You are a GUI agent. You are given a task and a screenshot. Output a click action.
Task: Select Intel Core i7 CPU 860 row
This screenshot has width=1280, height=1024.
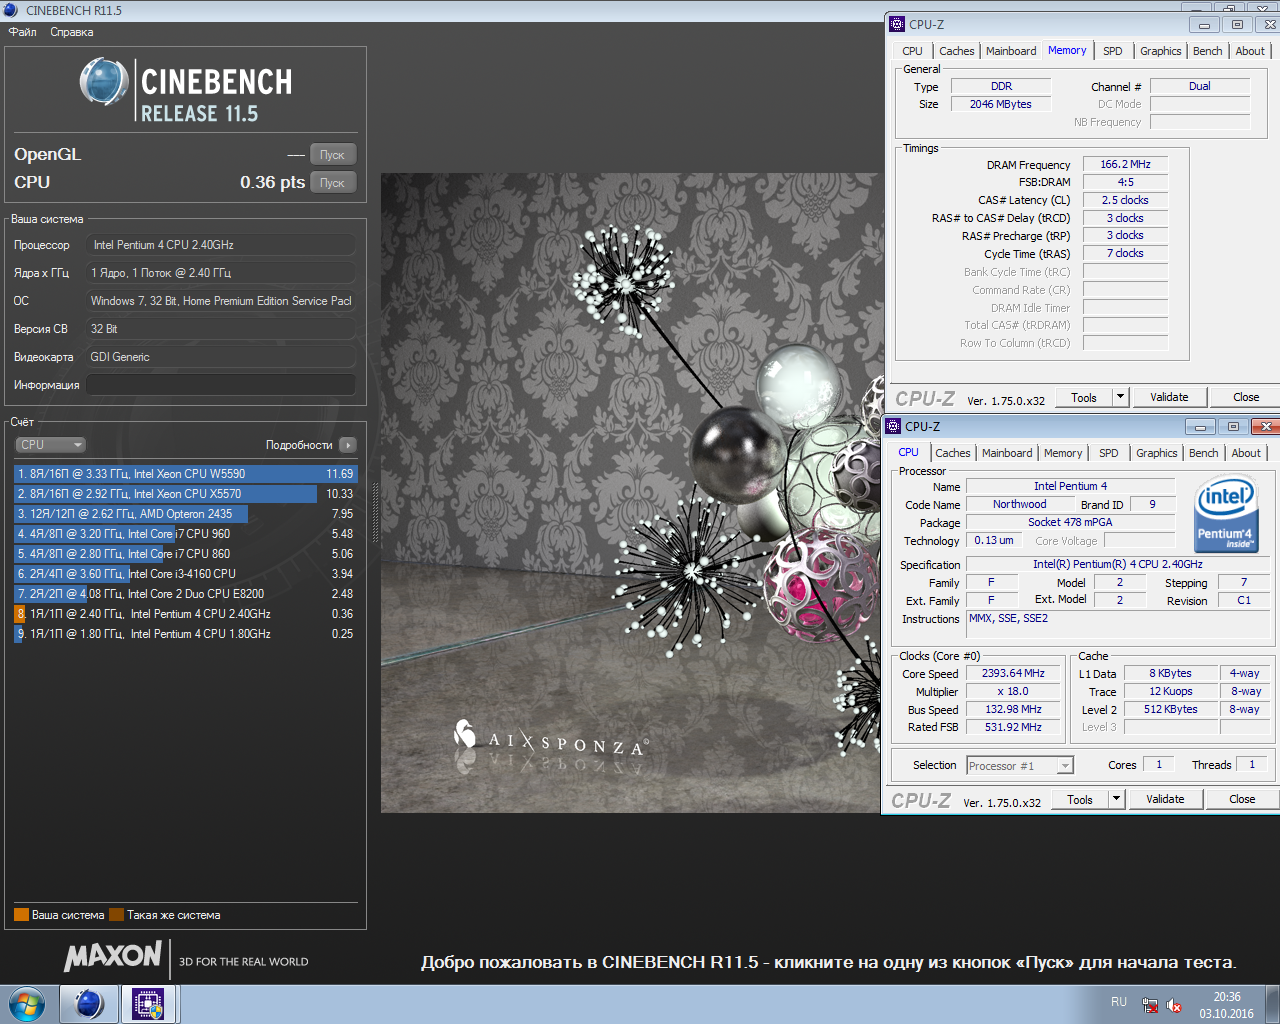coord(185,554)
